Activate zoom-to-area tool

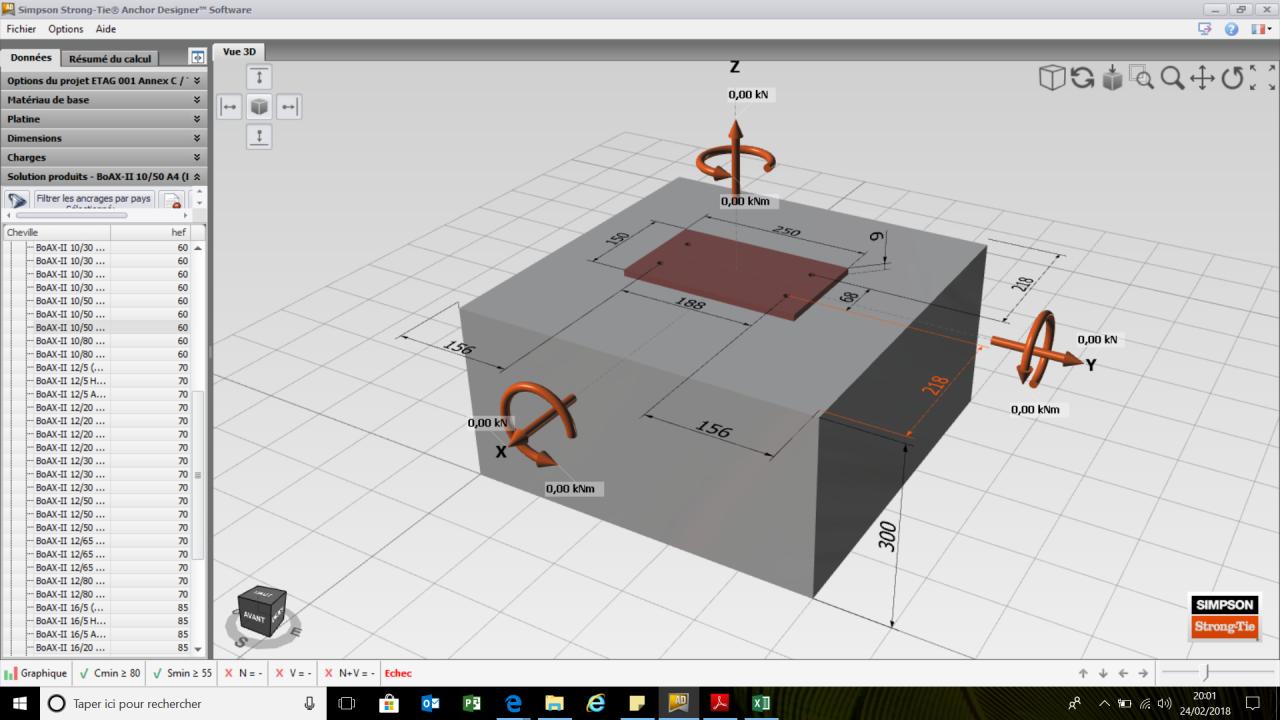point(1141,78)
